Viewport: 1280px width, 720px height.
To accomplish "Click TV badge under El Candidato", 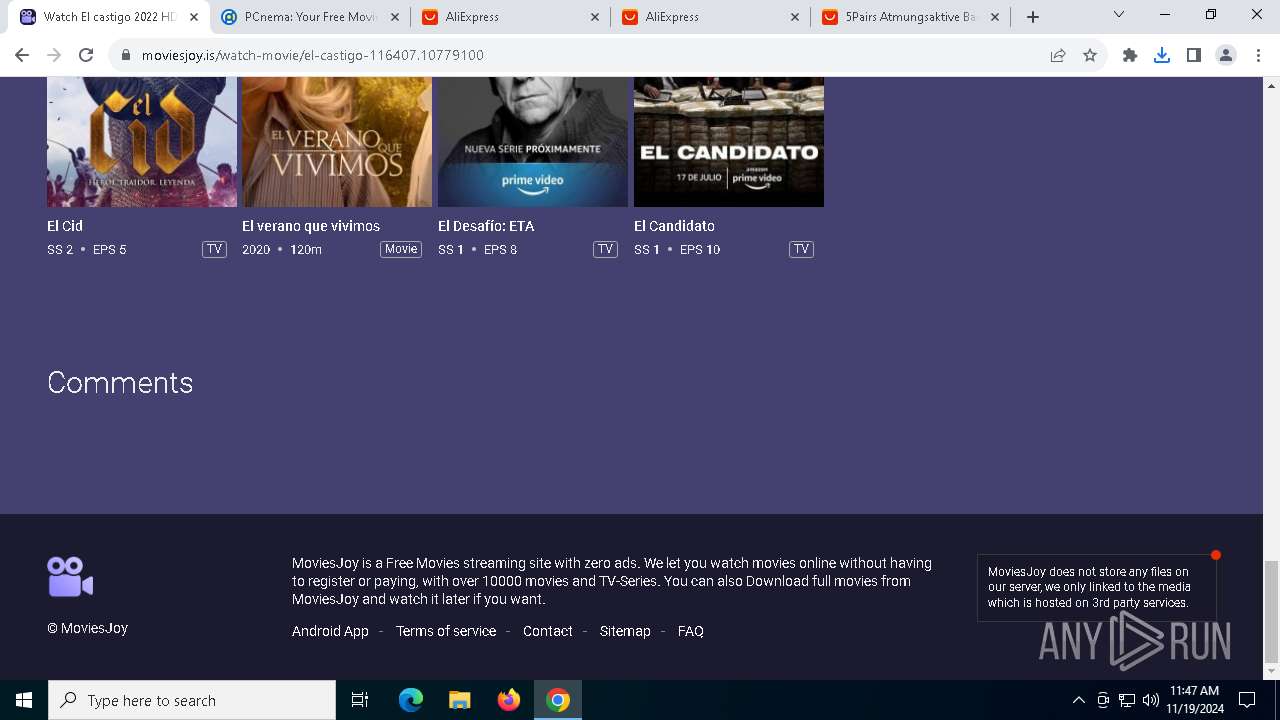I will [801, 249].
